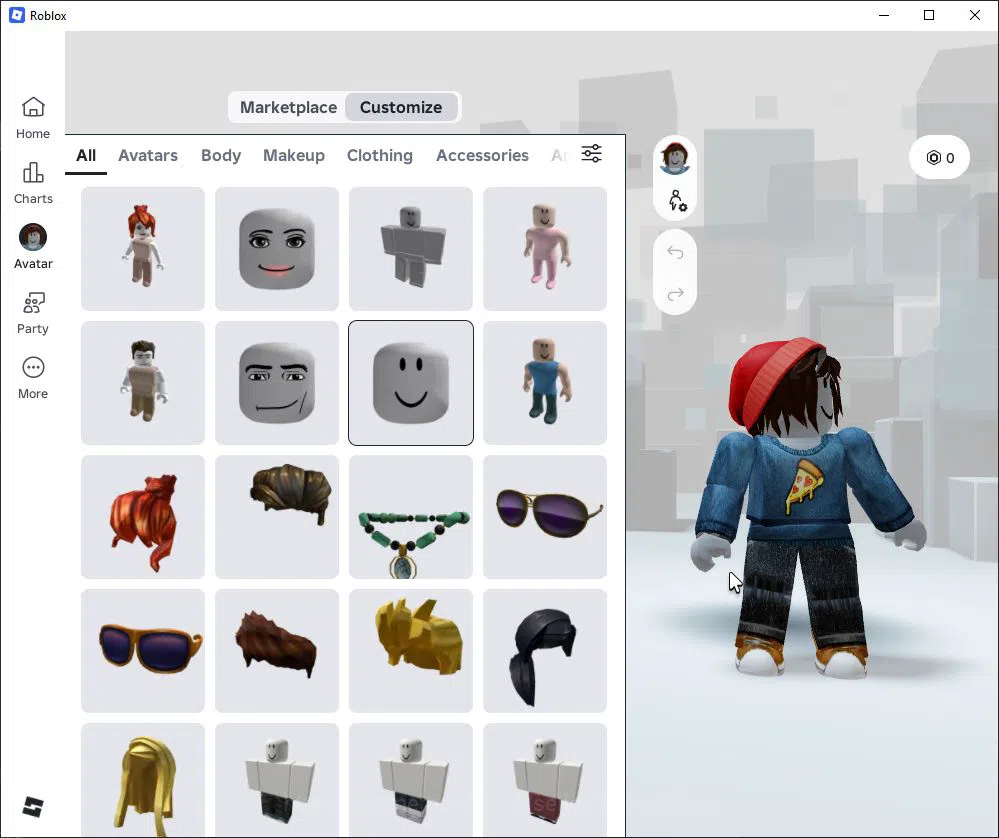Open avatar body settings icon

pos(677,201)
